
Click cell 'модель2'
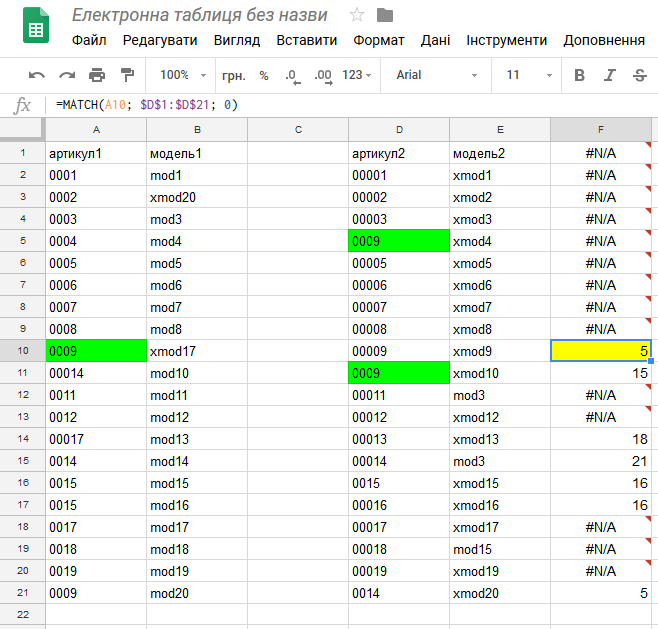click(500, 153)
